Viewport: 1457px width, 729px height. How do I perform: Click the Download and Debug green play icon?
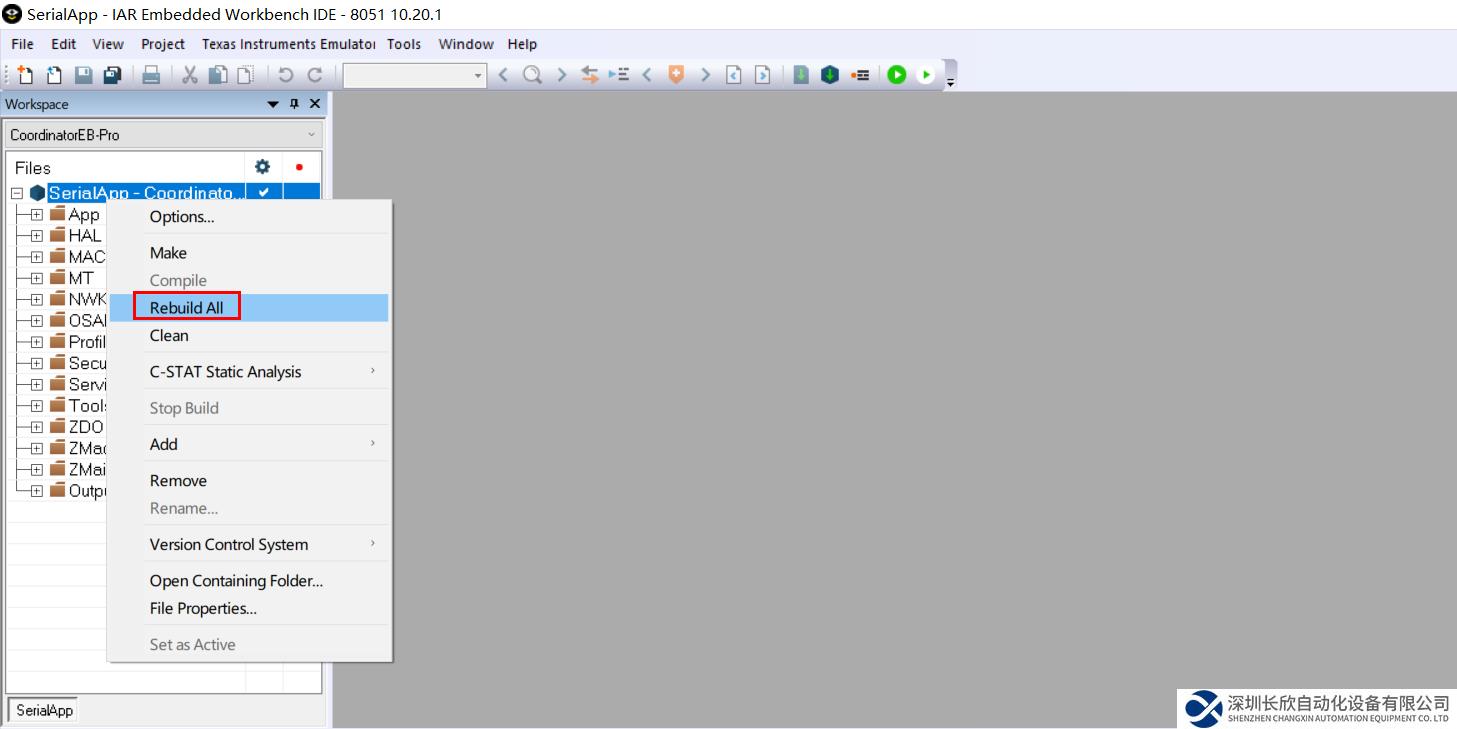click(x=896, y=75)
